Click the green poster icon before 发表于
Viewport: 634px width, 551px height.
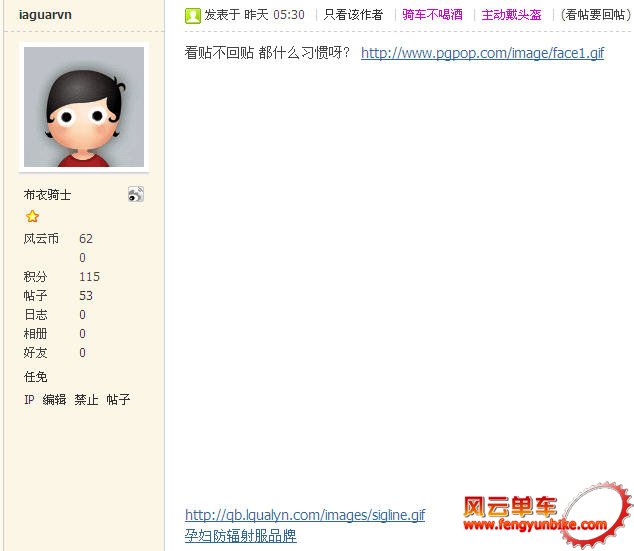coord(193,15)
